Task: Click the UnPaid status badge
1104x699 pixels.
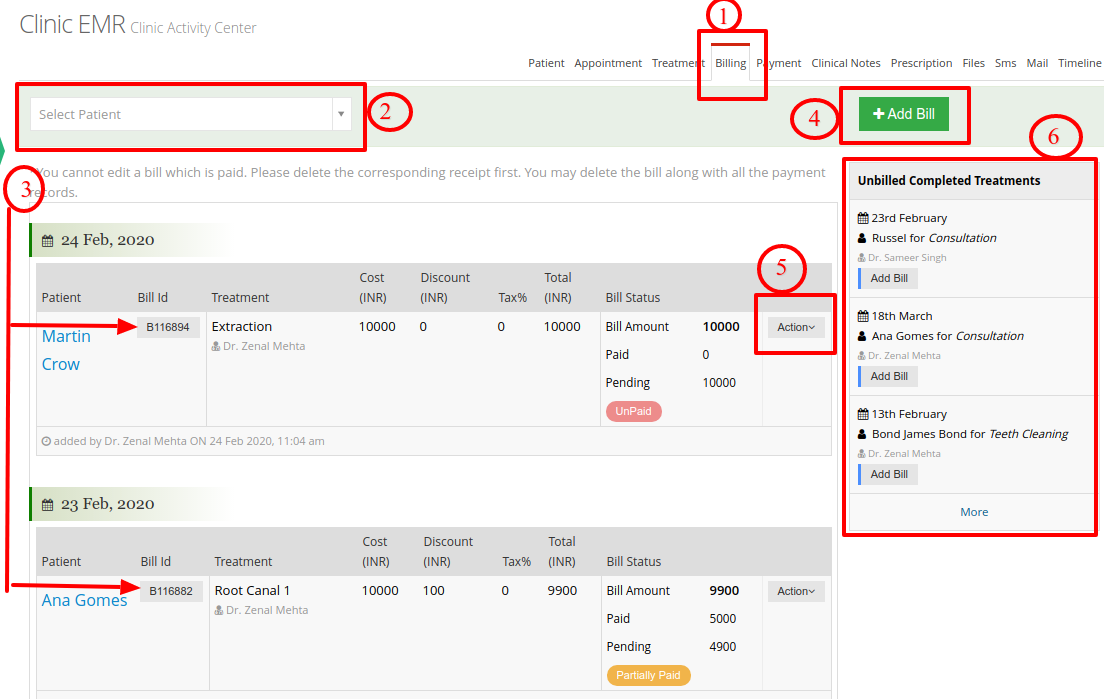Action: point(633,411)
